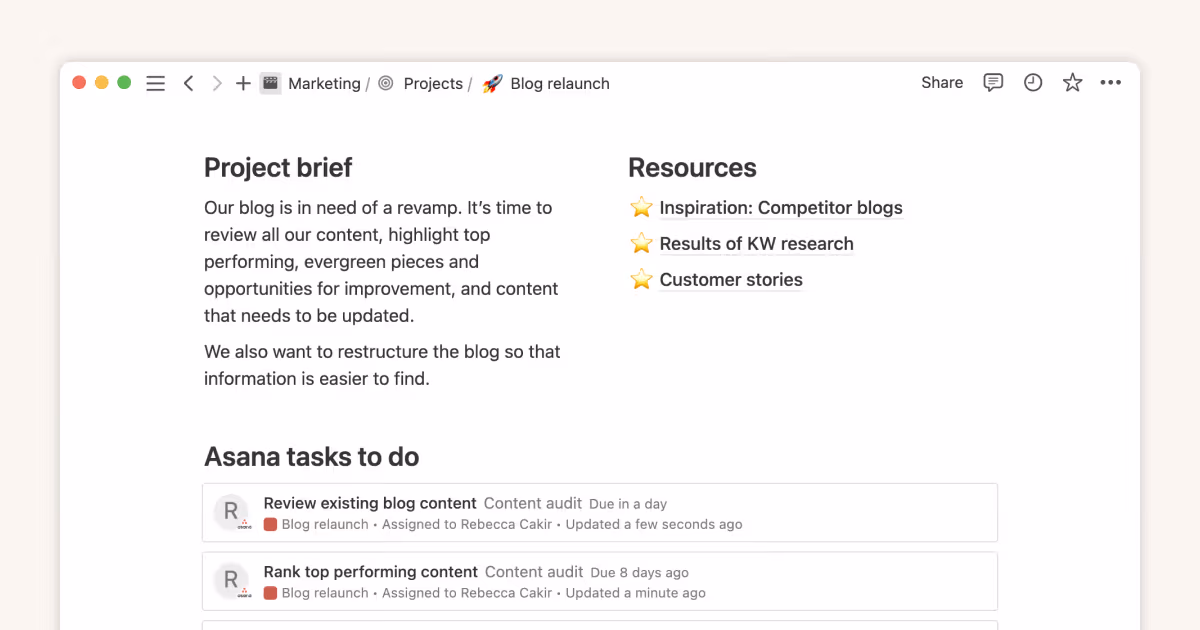Go to the Marketing breadcrumb page
1200x630 pixels.
click(x=324, y=83)
